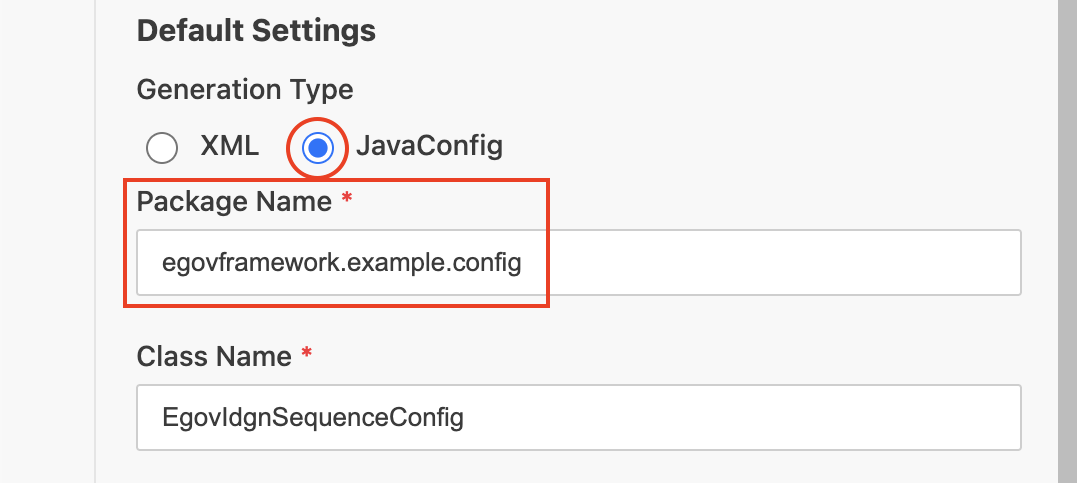The height and width of the screenshot is (483, 1077).
Task: Click the Package Name field label
Action: (x=233, y=202)
